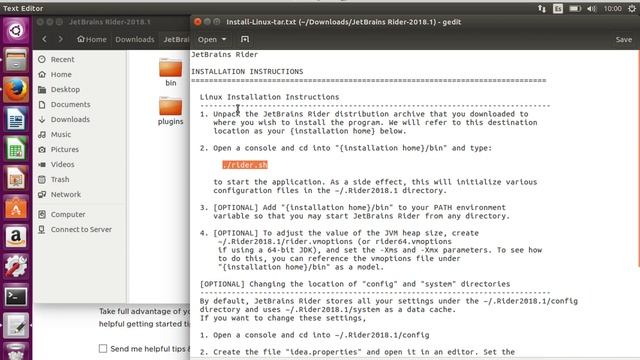640x360 pixels.
Task: Click highlighted ./rider.sh text
Action: (245, 165)
